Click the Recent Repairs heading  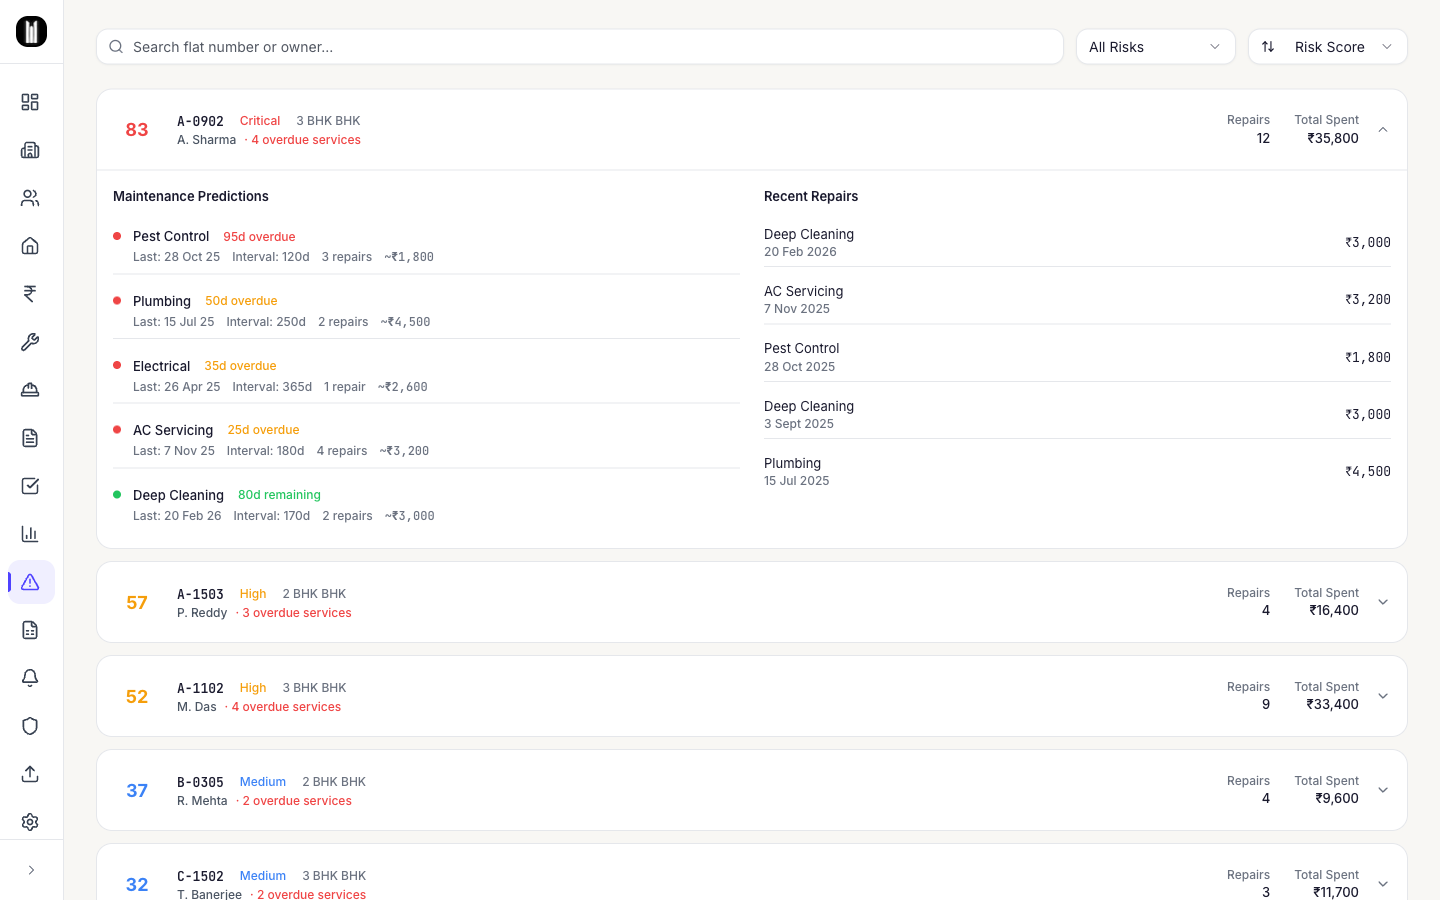tap(811, 196)
